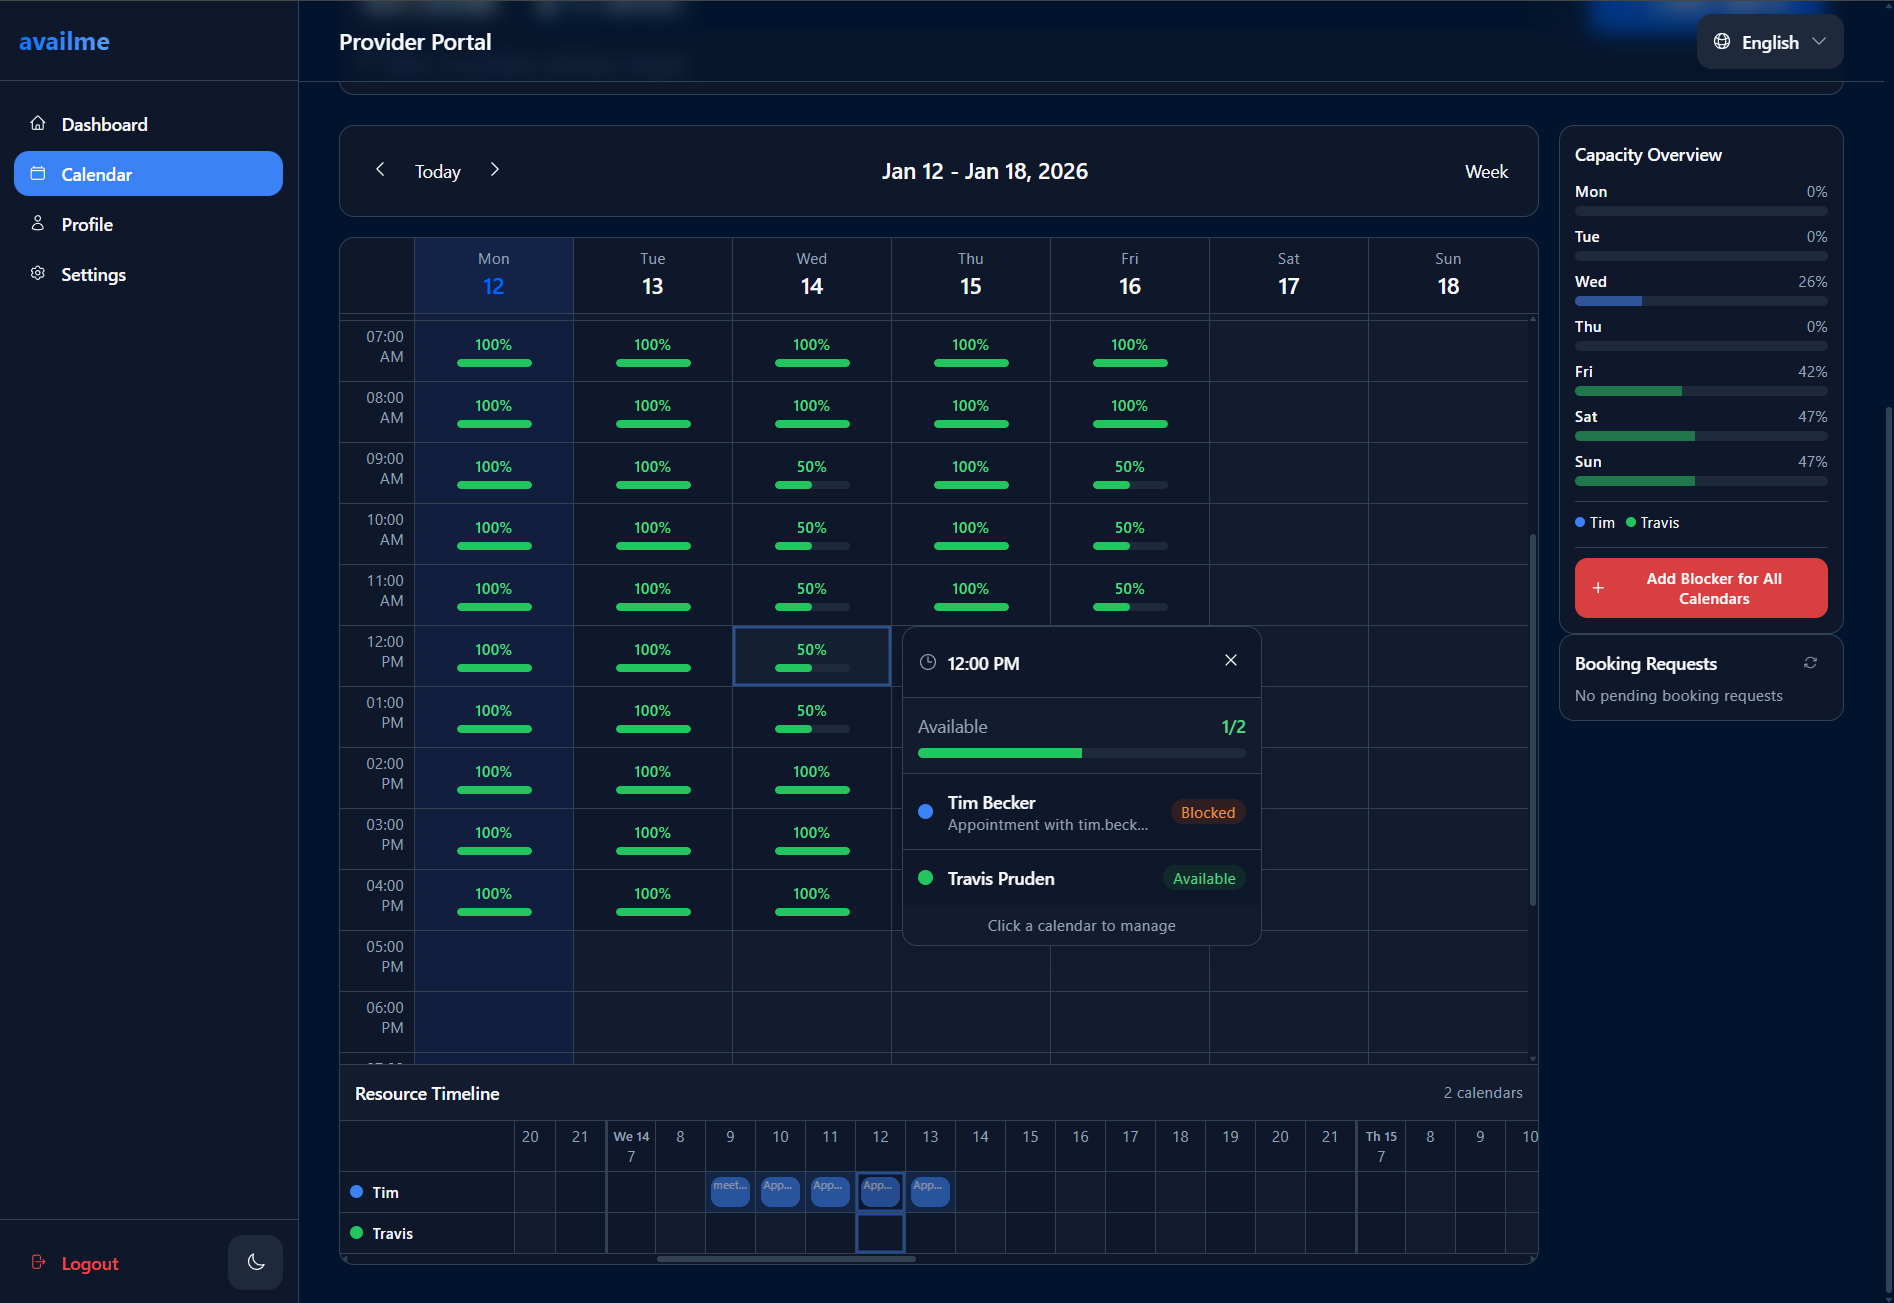Toggle dark mode with the moon button
Image resolution: width=1894 pixels, height=1303 pixels.
pyautogui.click(x=255, y=1262)
